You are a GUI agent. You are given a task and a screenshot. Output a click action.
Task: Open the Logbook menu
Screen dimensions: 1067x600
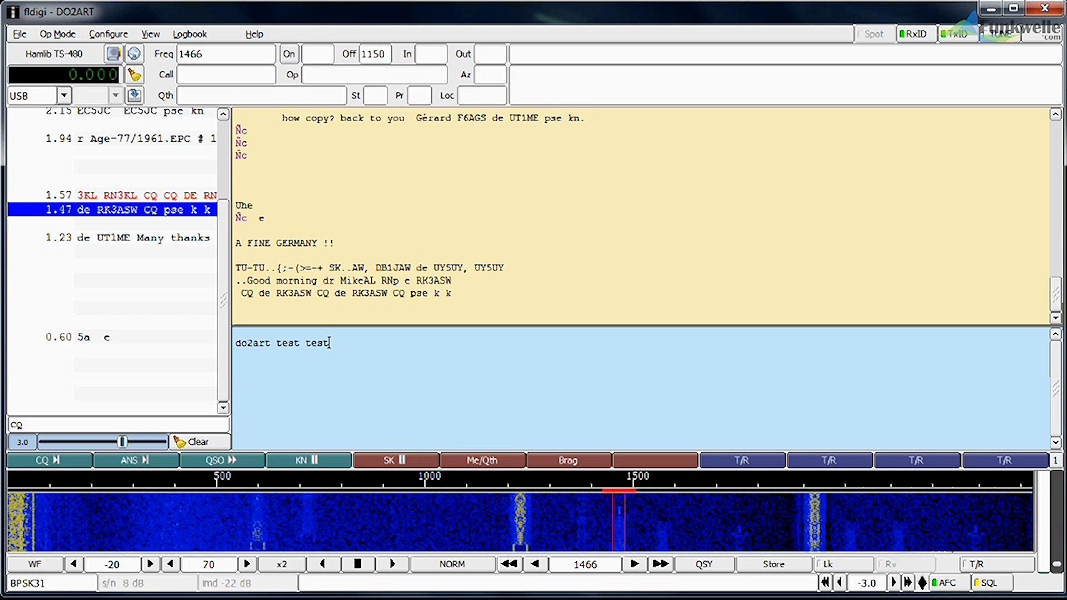click(x=190, y=34)
